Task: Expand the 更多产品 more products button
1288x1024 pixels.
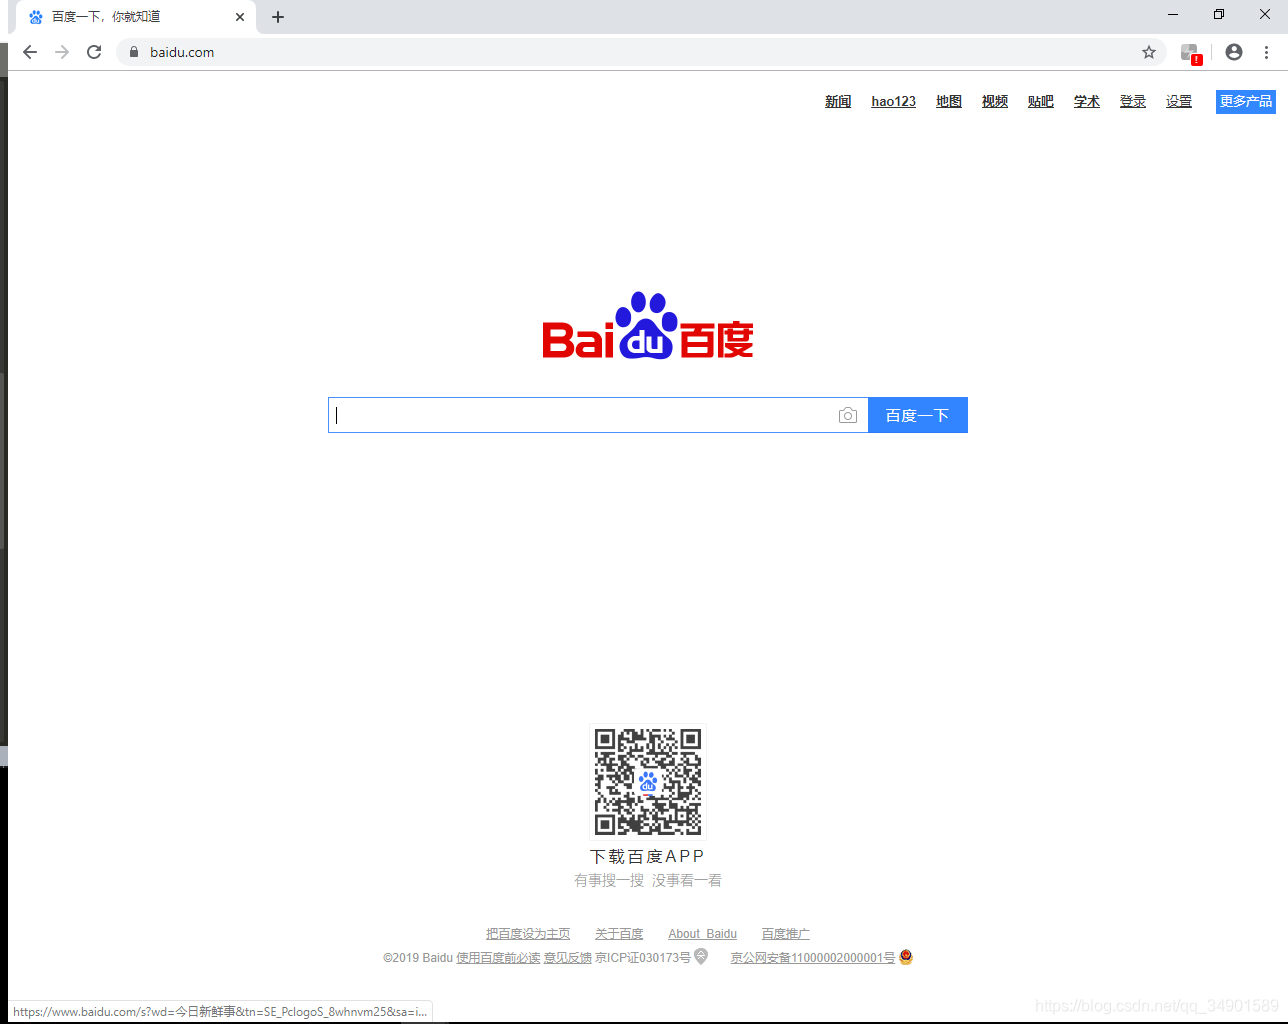Action: (x=1246, y=101)
